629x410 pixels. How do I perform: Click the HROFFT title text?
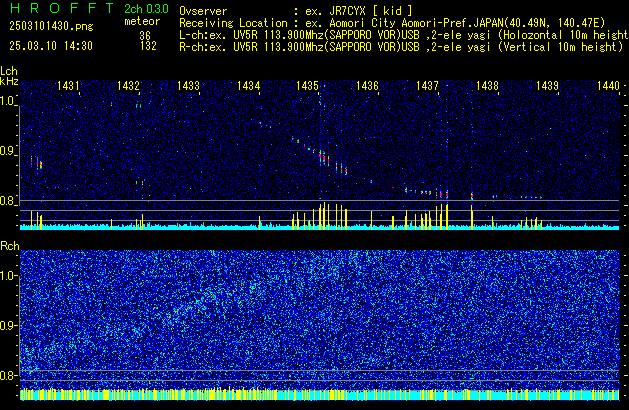(62, 8)
